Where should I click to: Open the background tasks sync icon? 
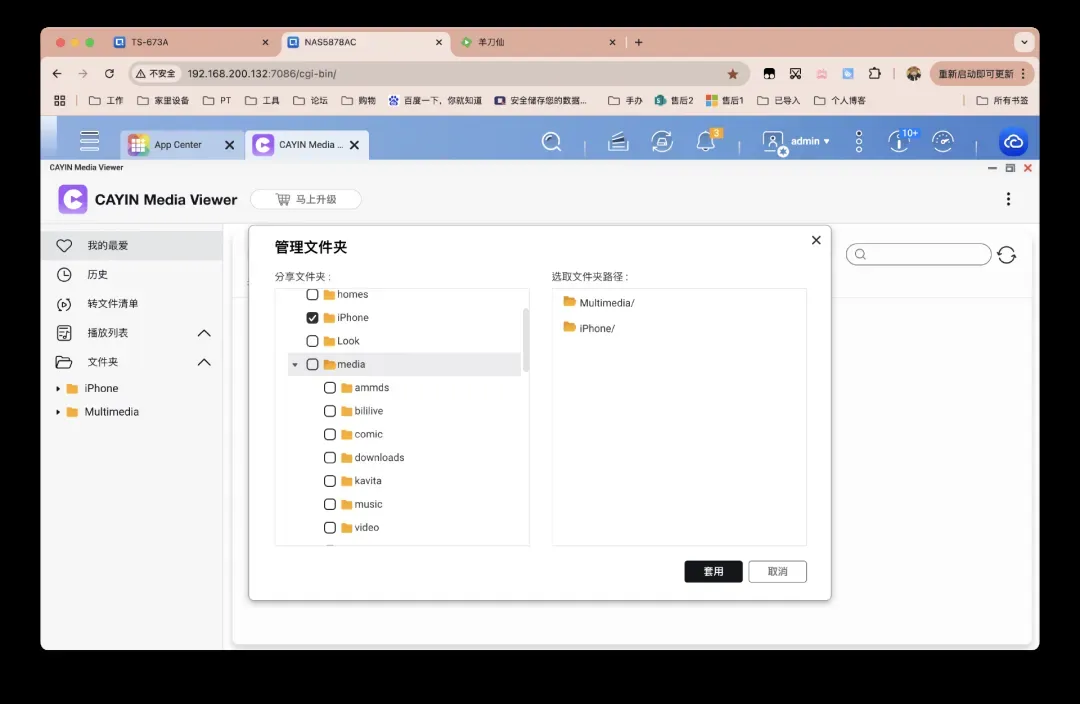(661, 142)
